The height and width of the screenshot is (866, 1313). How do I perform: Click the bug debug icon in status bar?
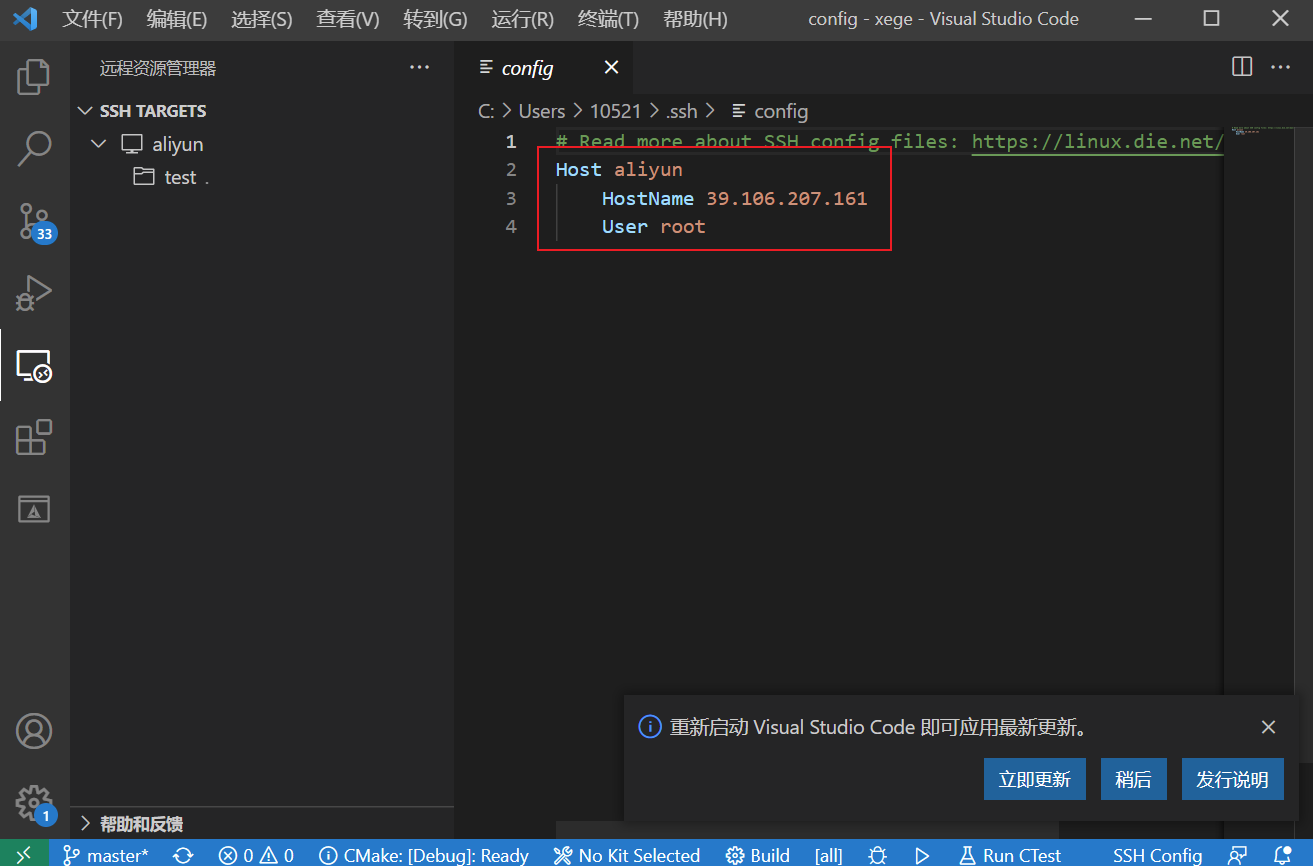878,855
